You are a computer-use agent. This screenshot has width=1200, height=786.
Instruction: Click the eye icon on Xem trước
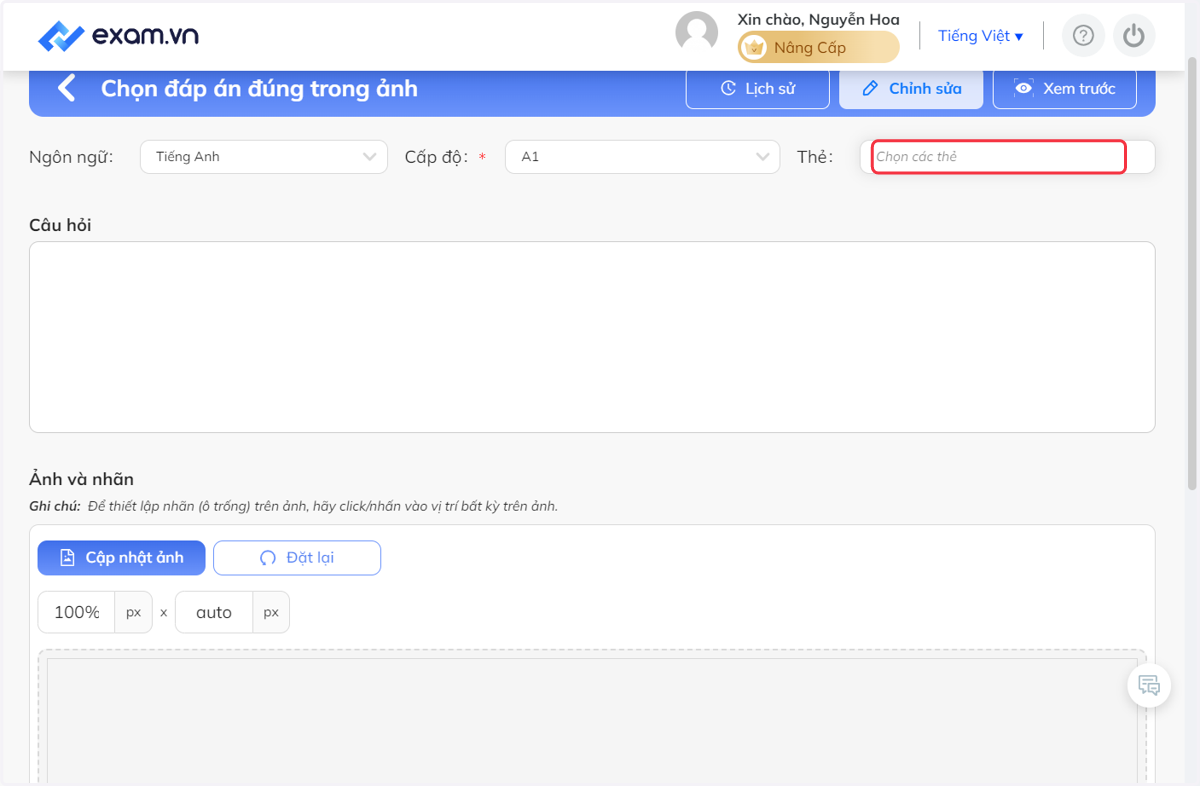tap(1023, 88)
